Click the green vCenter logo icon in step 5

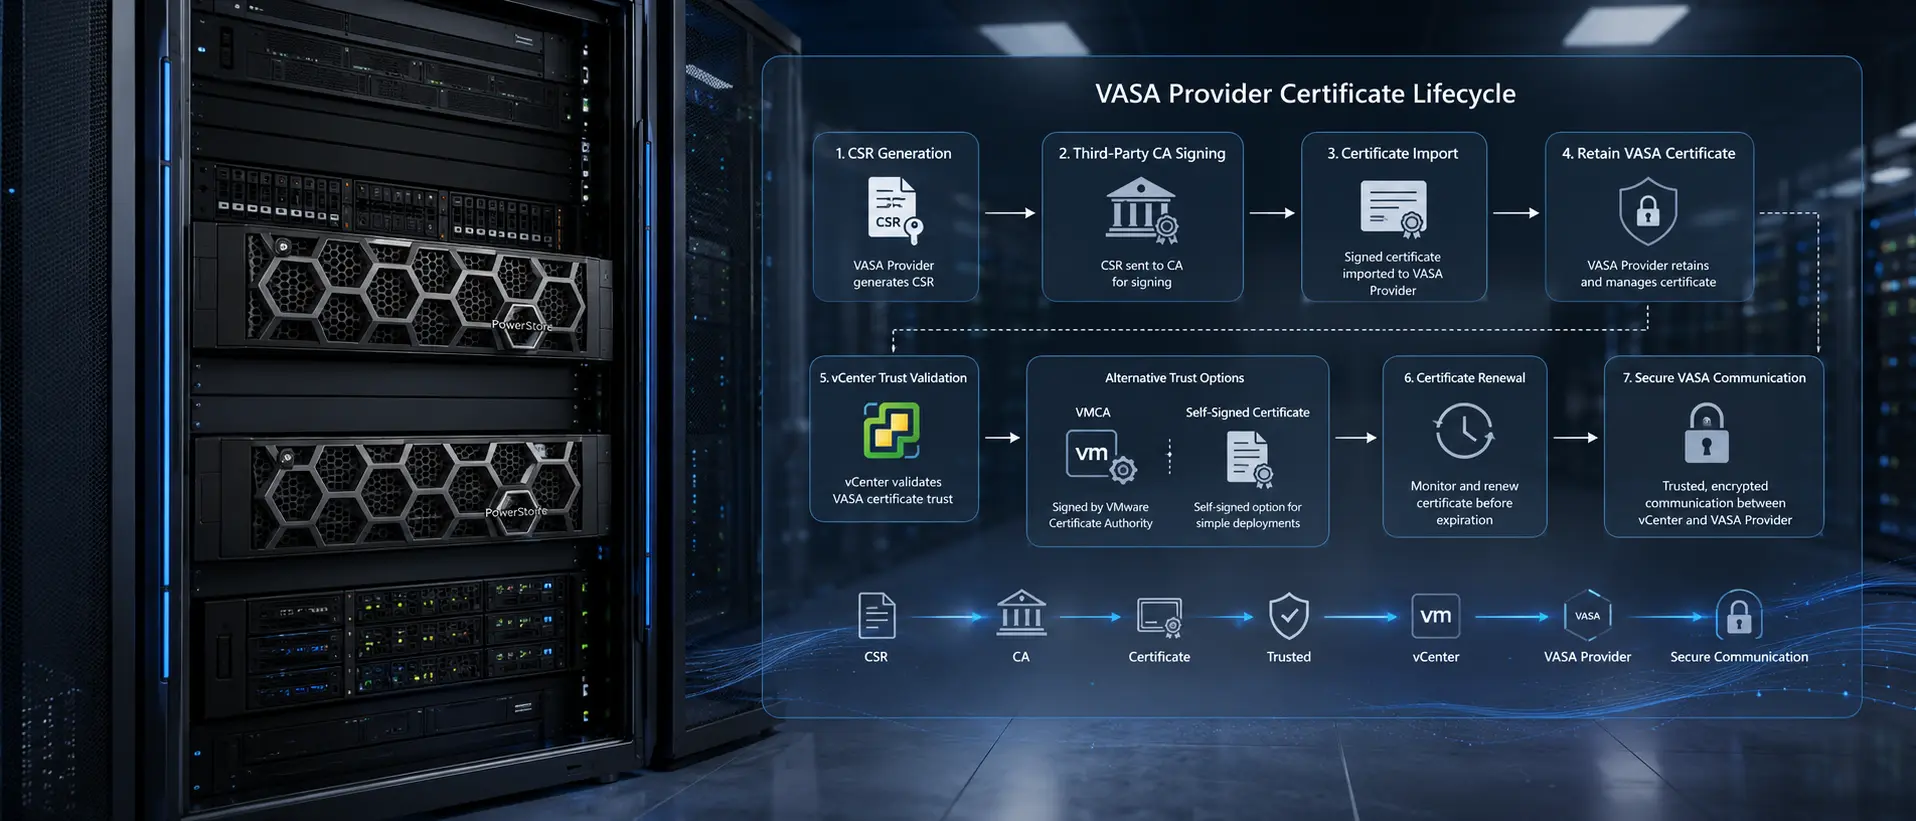[891, 430]
